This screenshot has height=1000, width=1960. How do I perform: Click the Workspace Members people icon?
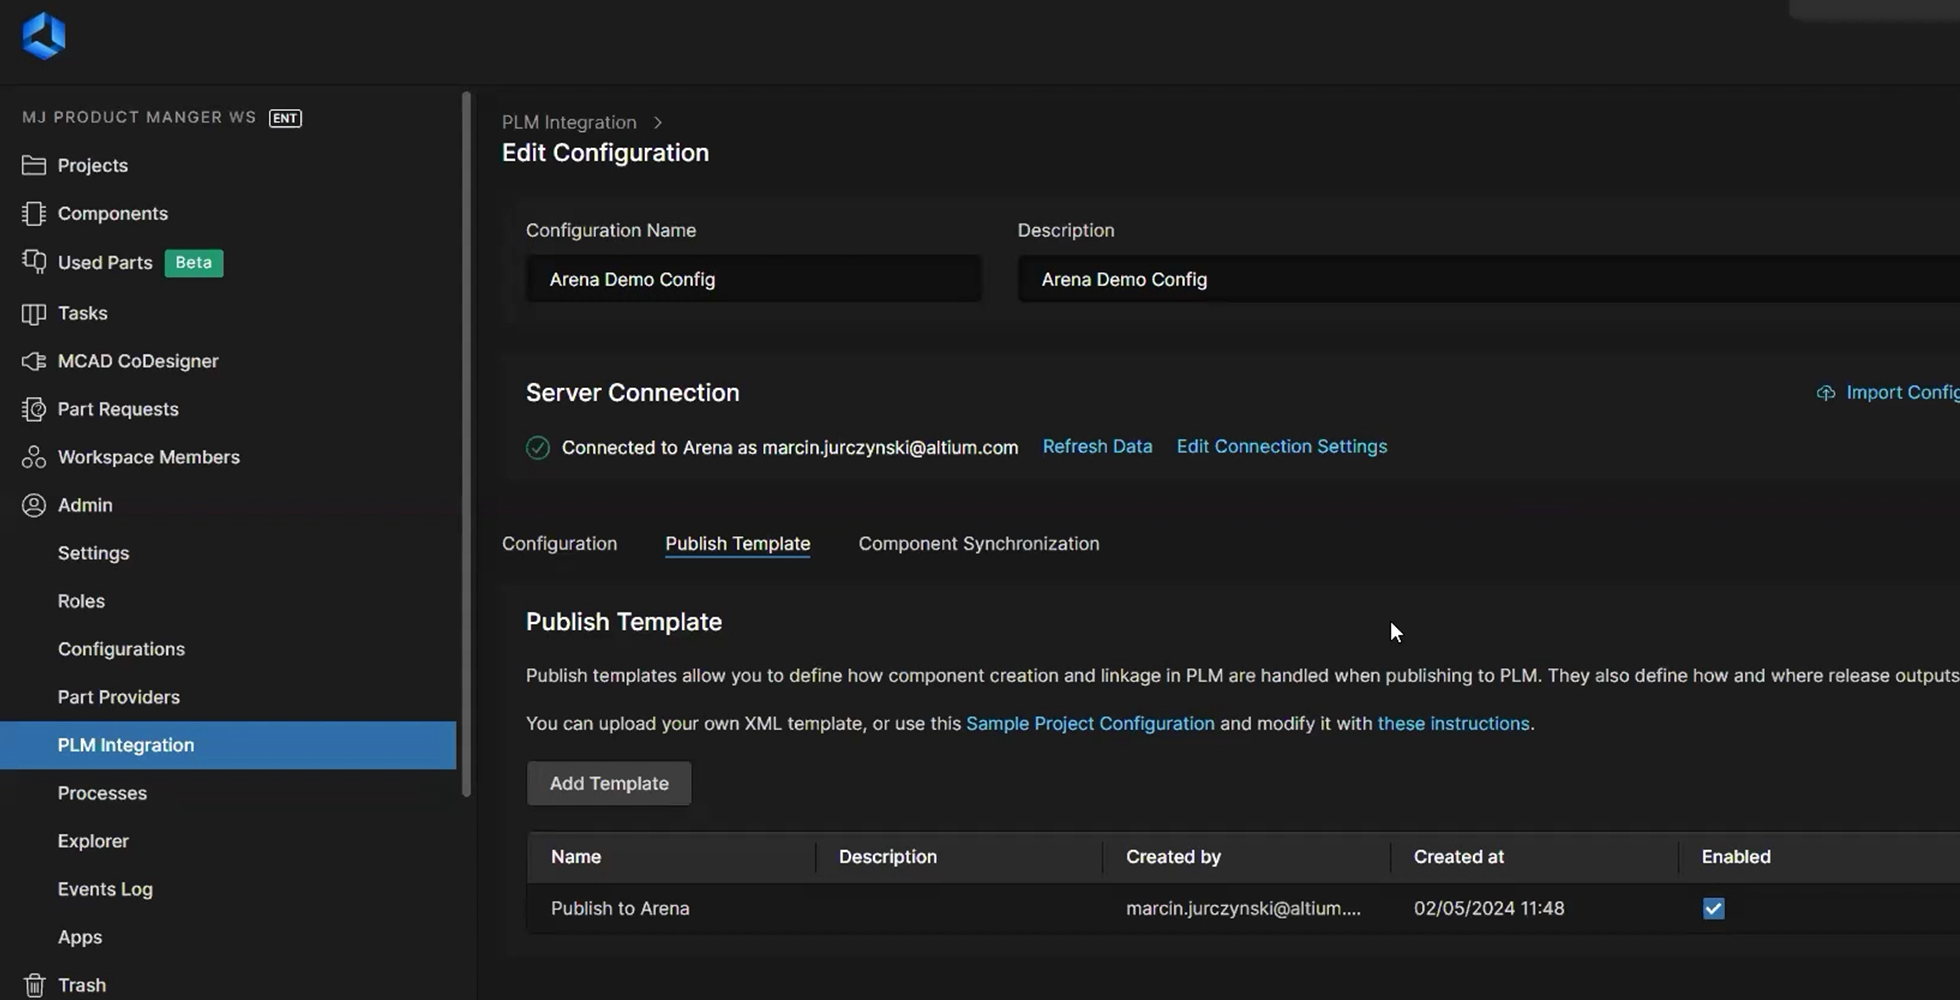coord(34,457)
